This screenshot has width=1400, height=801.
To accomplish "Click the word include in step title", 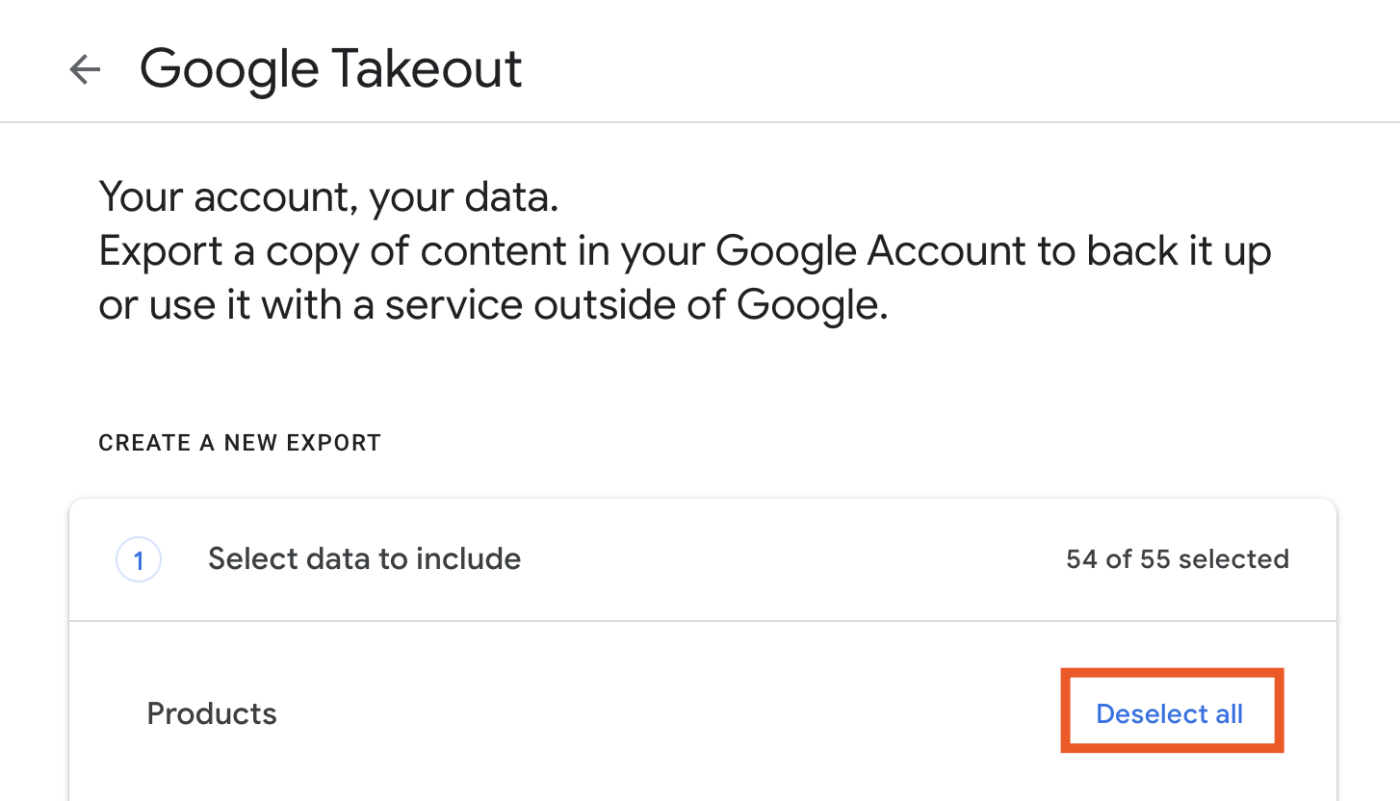I will [x=474, y=559].
